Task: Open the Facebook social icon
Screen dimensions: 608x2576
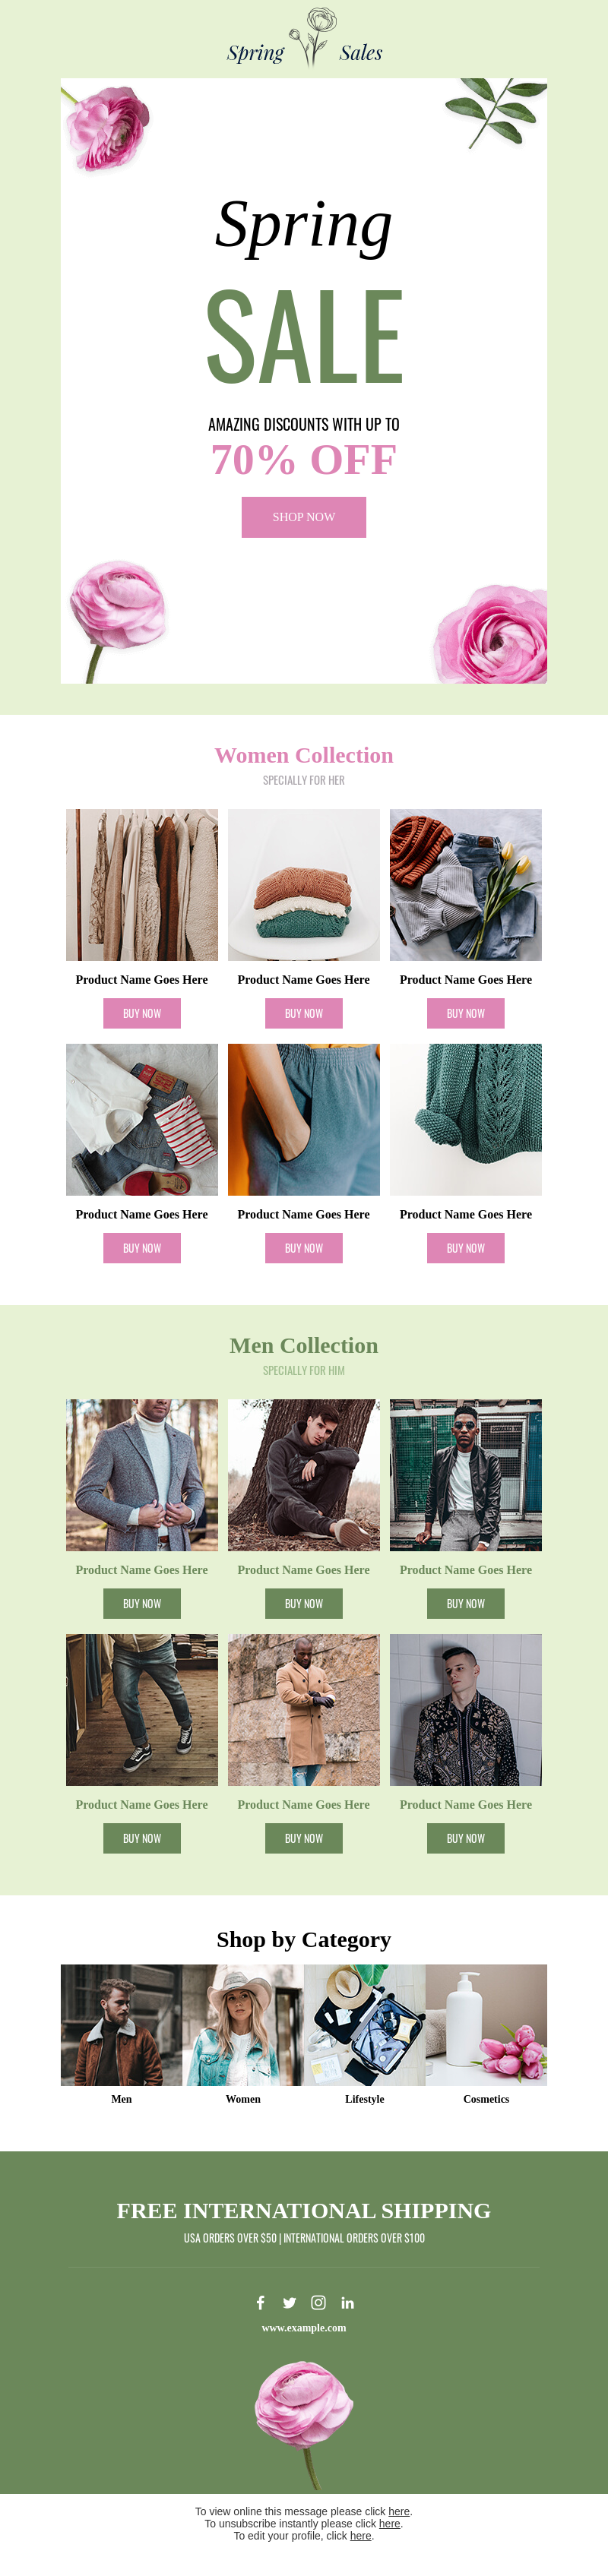Action: point(260,2302)
